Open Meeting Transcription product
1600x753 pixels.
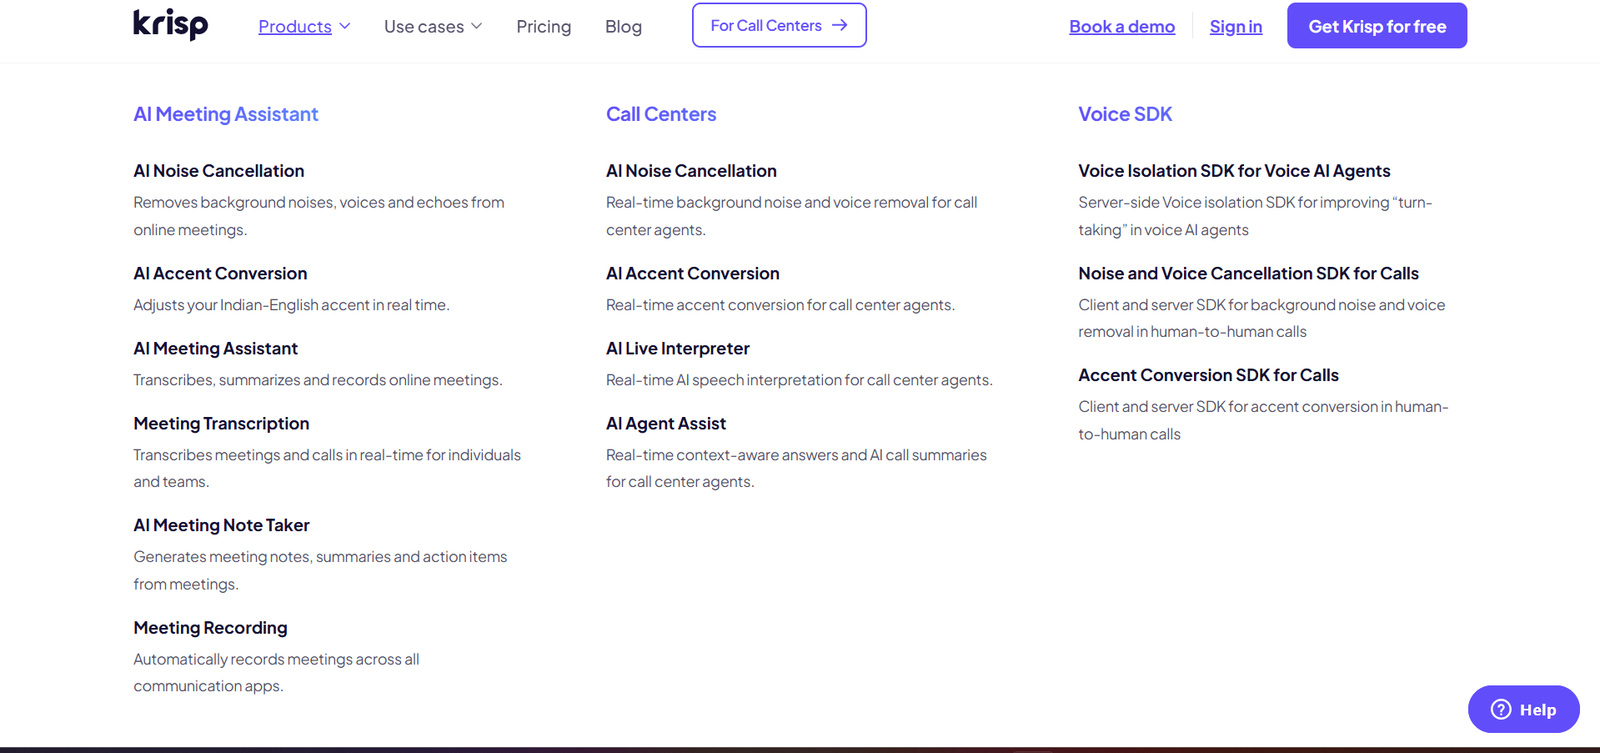coord(222,423)
